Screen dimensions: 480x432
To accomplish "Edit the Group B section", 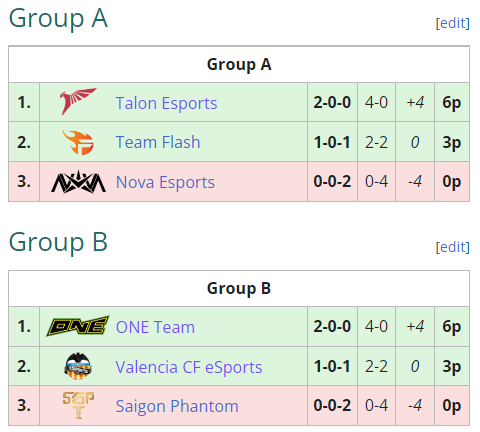I will [453, 247].
